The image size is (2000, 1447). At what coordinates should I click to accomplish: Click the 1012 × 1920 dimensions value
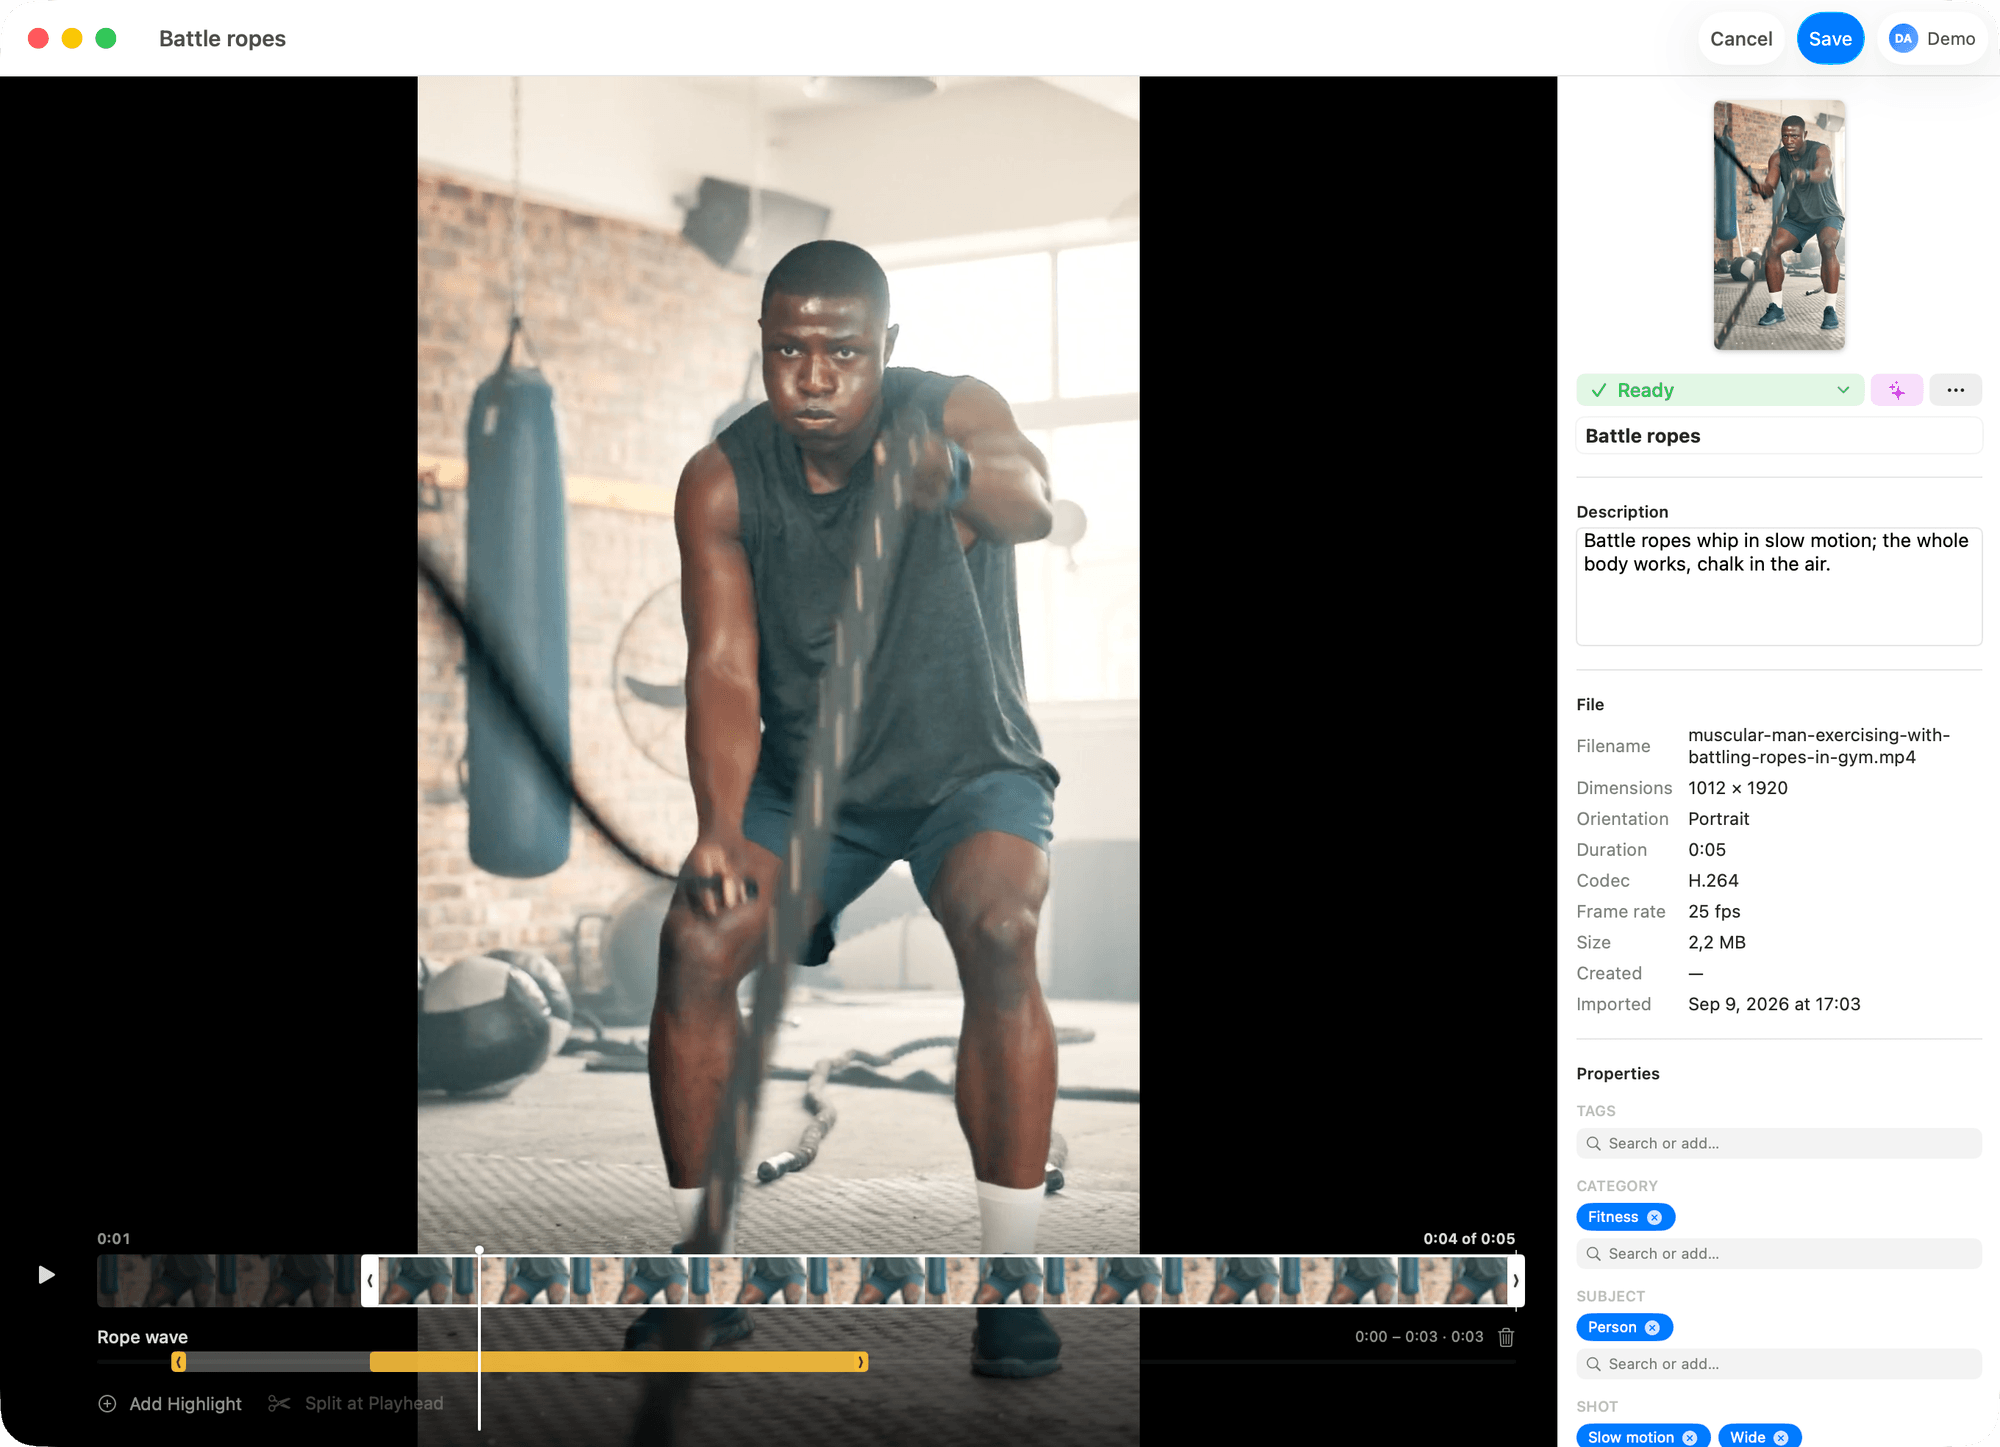pyautogui.click(x=1738, y=788)
